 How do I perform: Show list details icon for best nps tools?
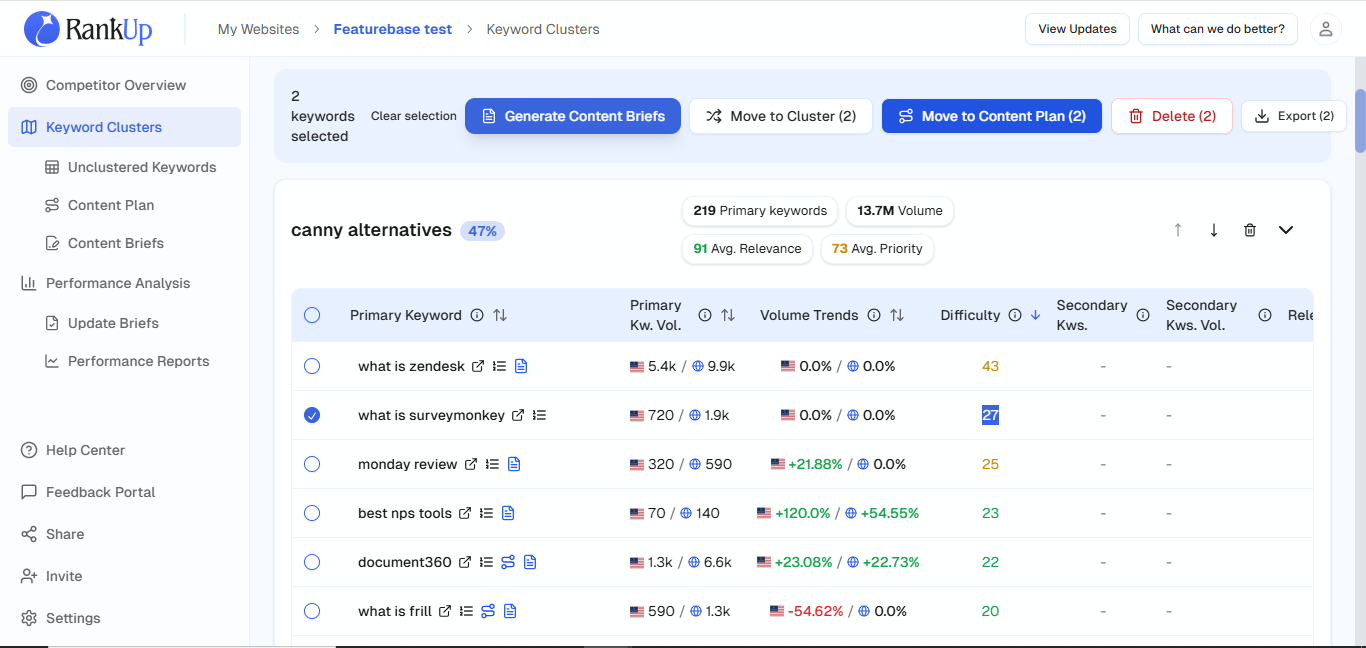[x=486, y=513]
